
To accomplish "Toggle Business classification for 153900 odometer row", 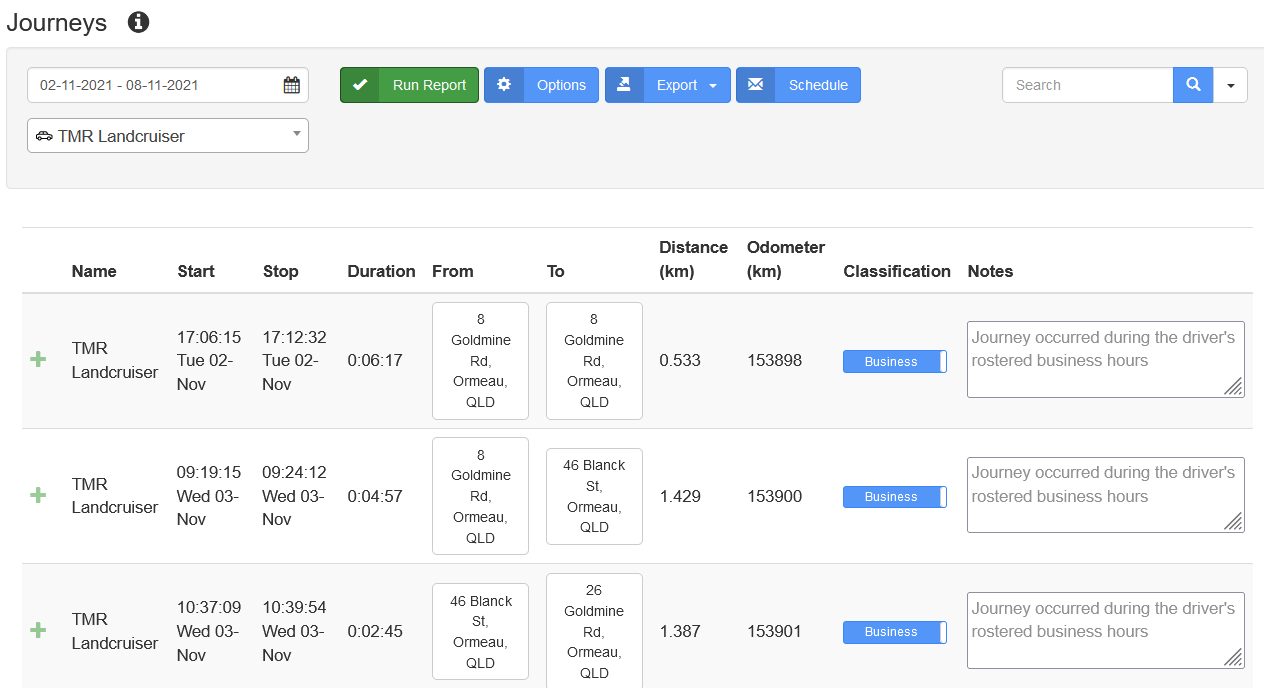I will [x=895, y=496].
